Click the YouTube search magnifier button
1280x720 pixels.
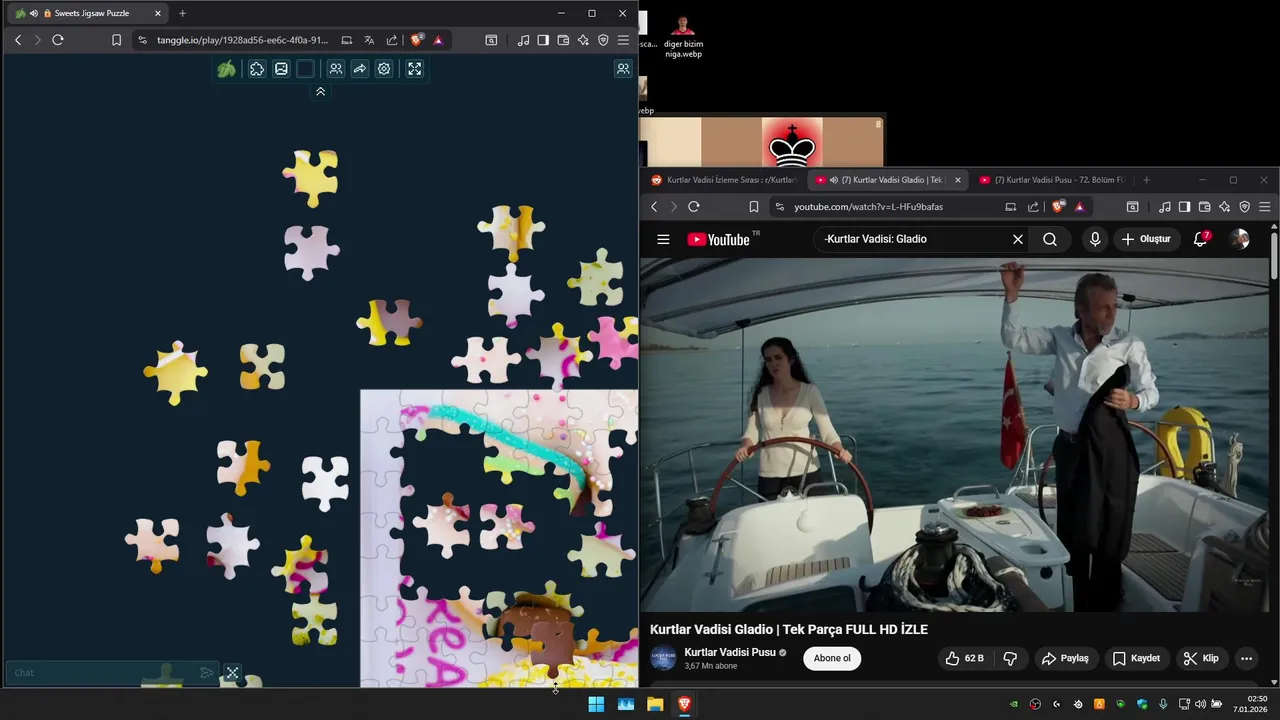point(1050,239)
